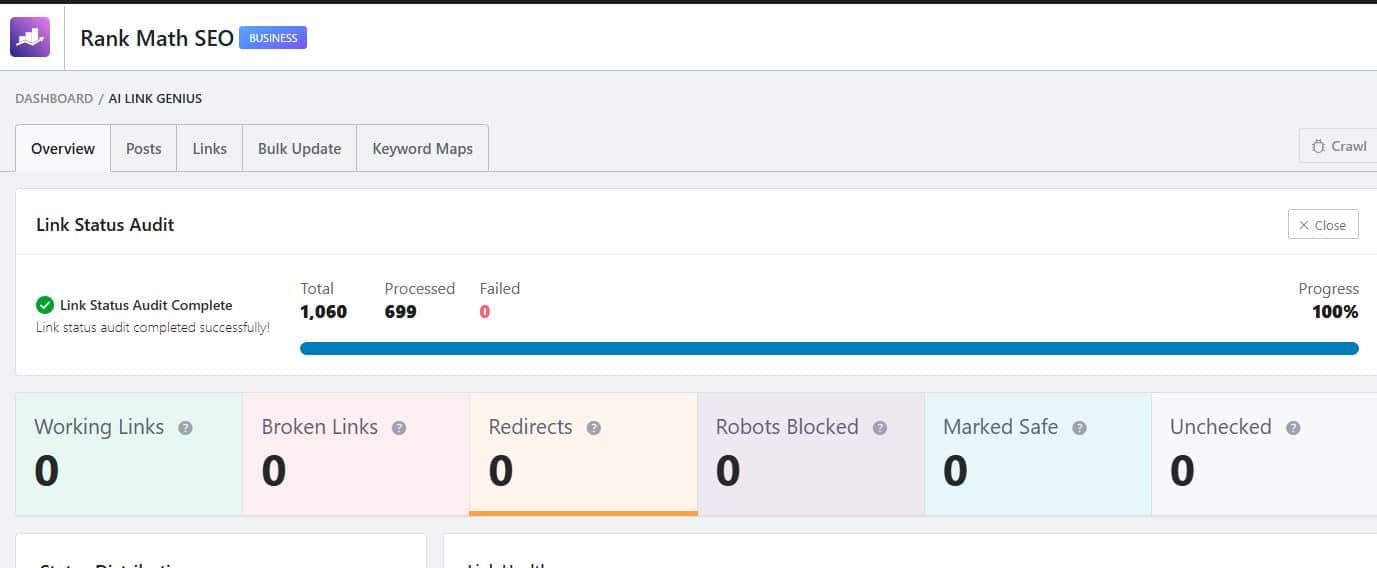This screenshot has height=568, width=1377.
Task: Open the Broken Links help tooltip icon
Action: click(x=399, y=428)
